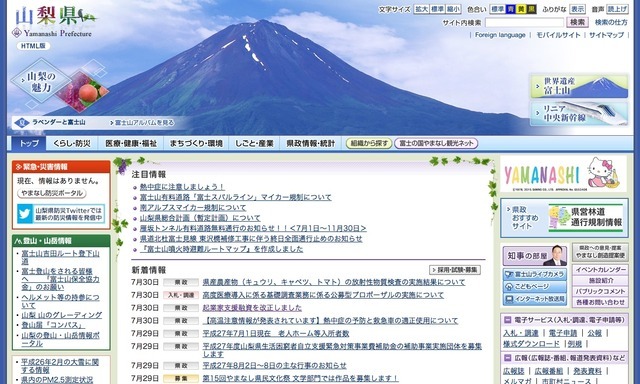Open 県営林道 通行規制情報 banner

tap(585, 218)
